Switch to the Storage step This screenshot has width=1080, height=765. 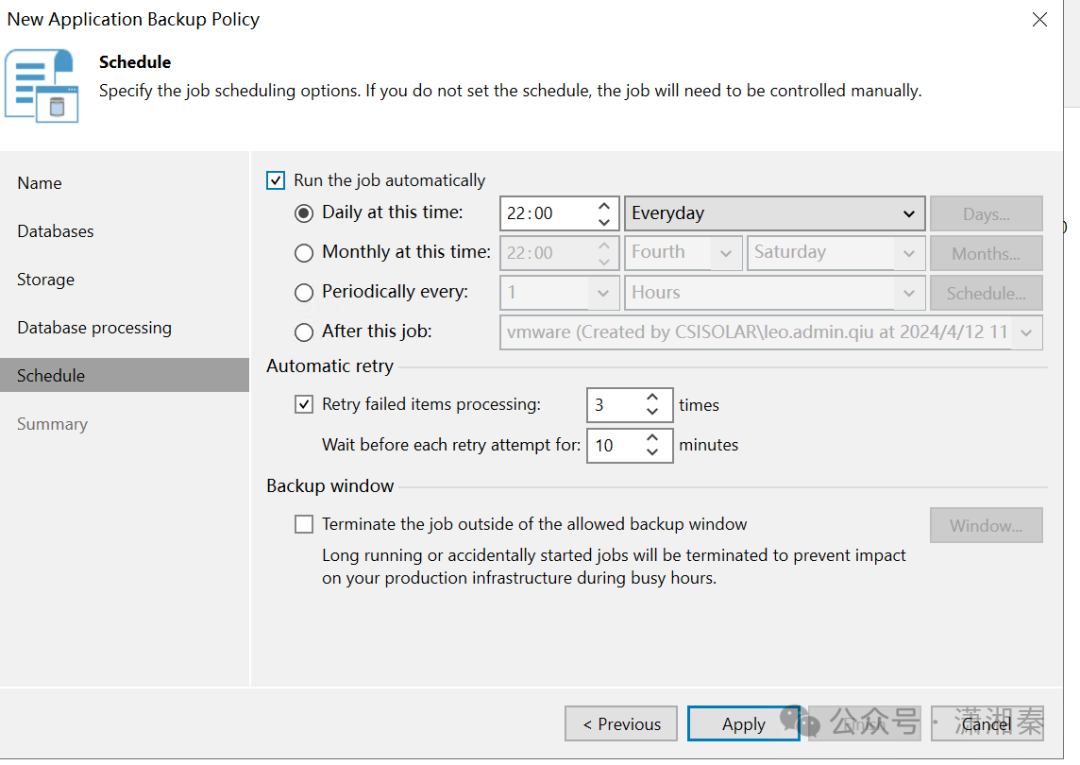click(x=46, y=279)
